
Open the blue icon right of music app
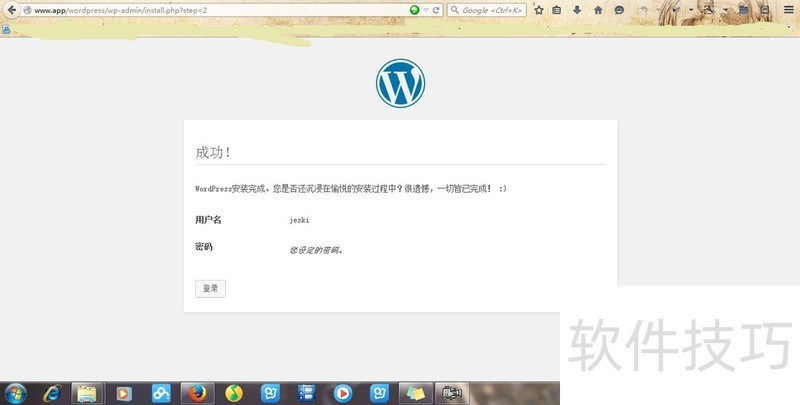point(270,393)
